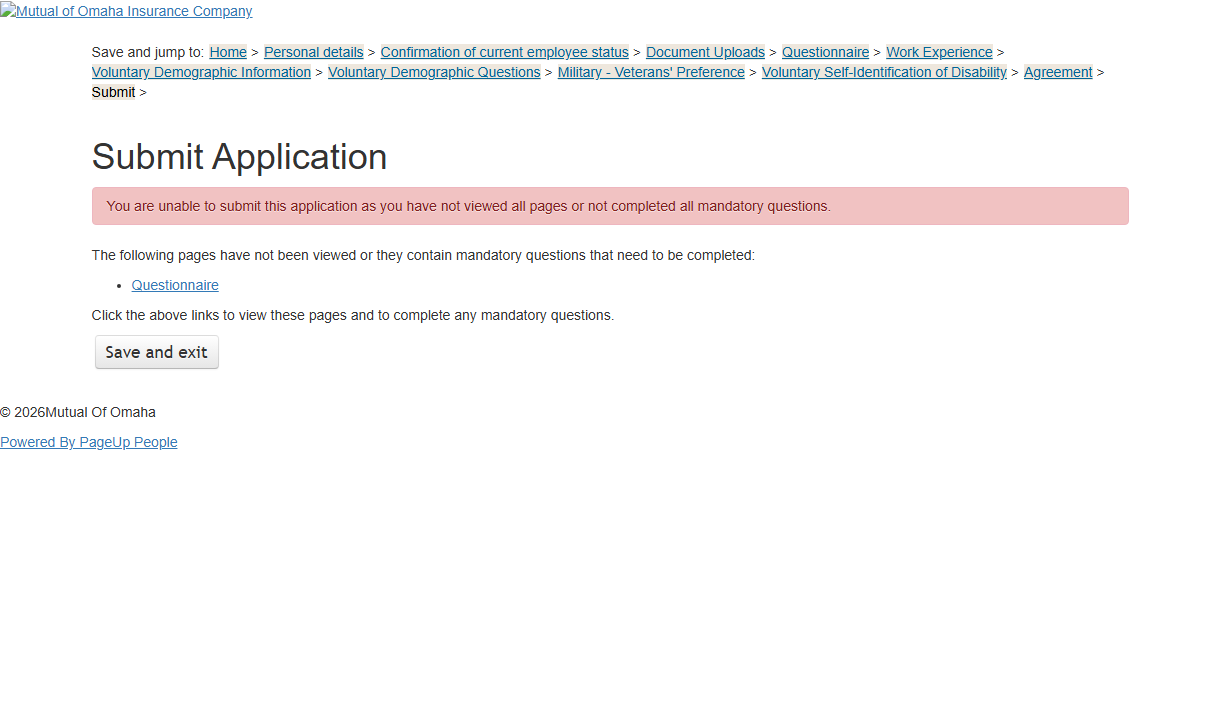
Task: Open Voluntary Demographic Information page
Action: click(x=201, y=72)
